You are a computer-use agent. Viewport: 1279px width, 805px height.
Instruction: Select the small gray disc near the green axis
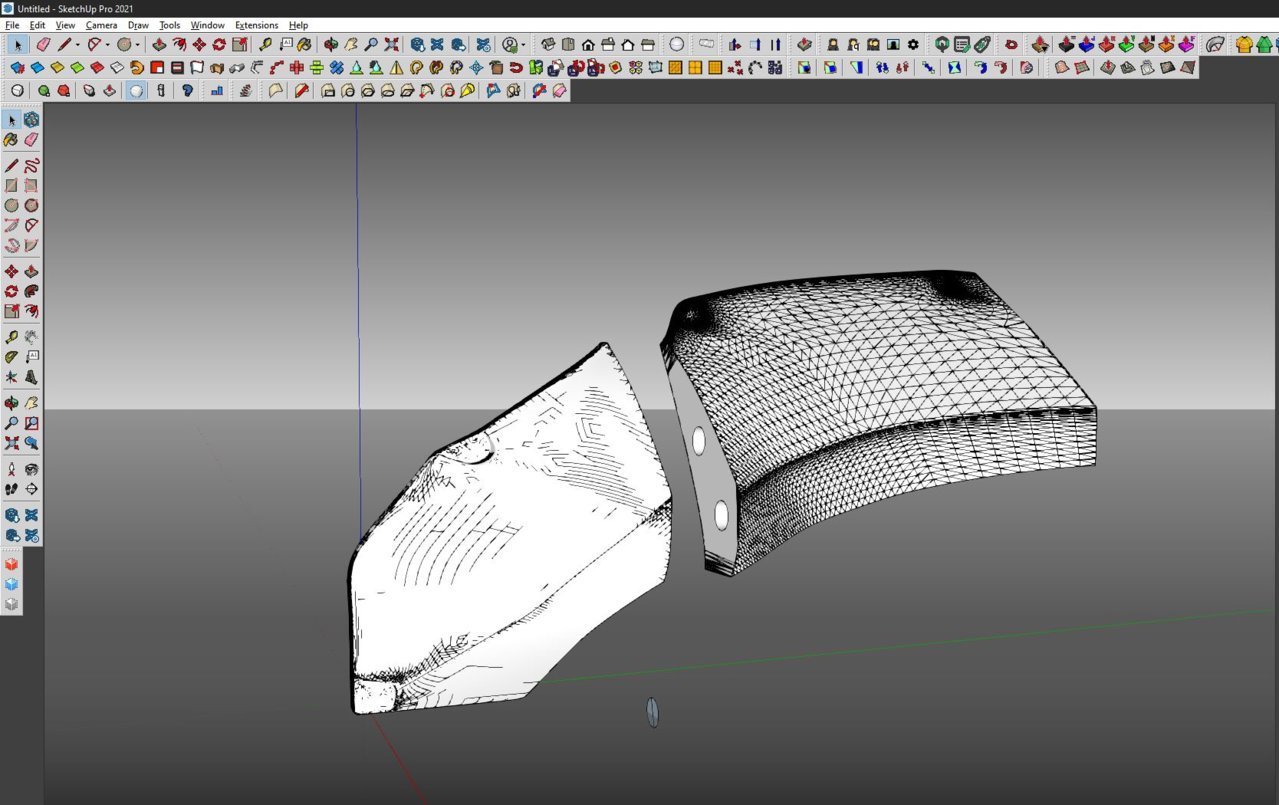click(652, 712)
